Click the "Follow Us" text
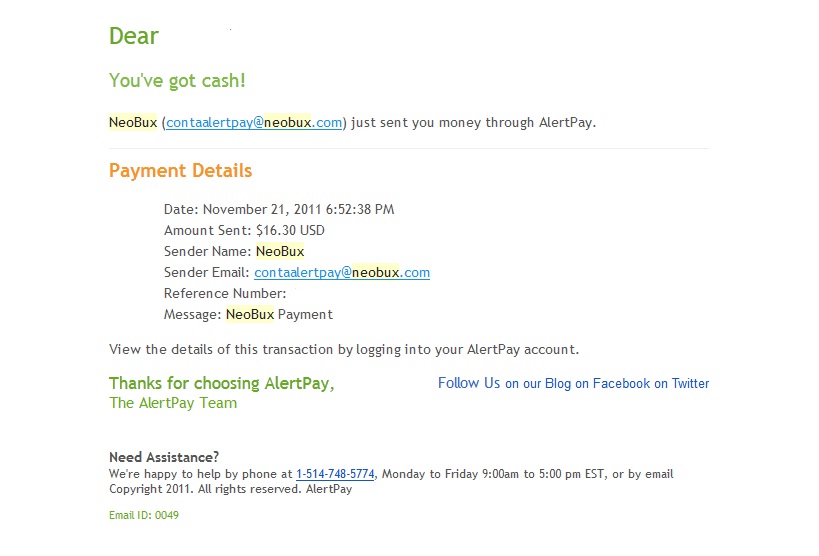Screen dimensions: 819x556 (469, 383)
